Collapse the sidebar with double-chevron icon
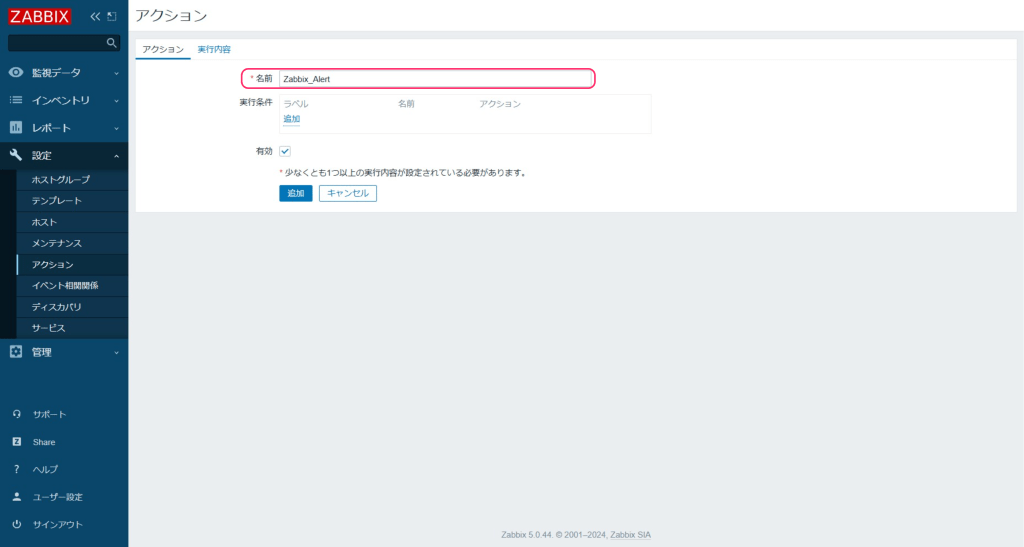1024x547 pixels. point(96,16)
